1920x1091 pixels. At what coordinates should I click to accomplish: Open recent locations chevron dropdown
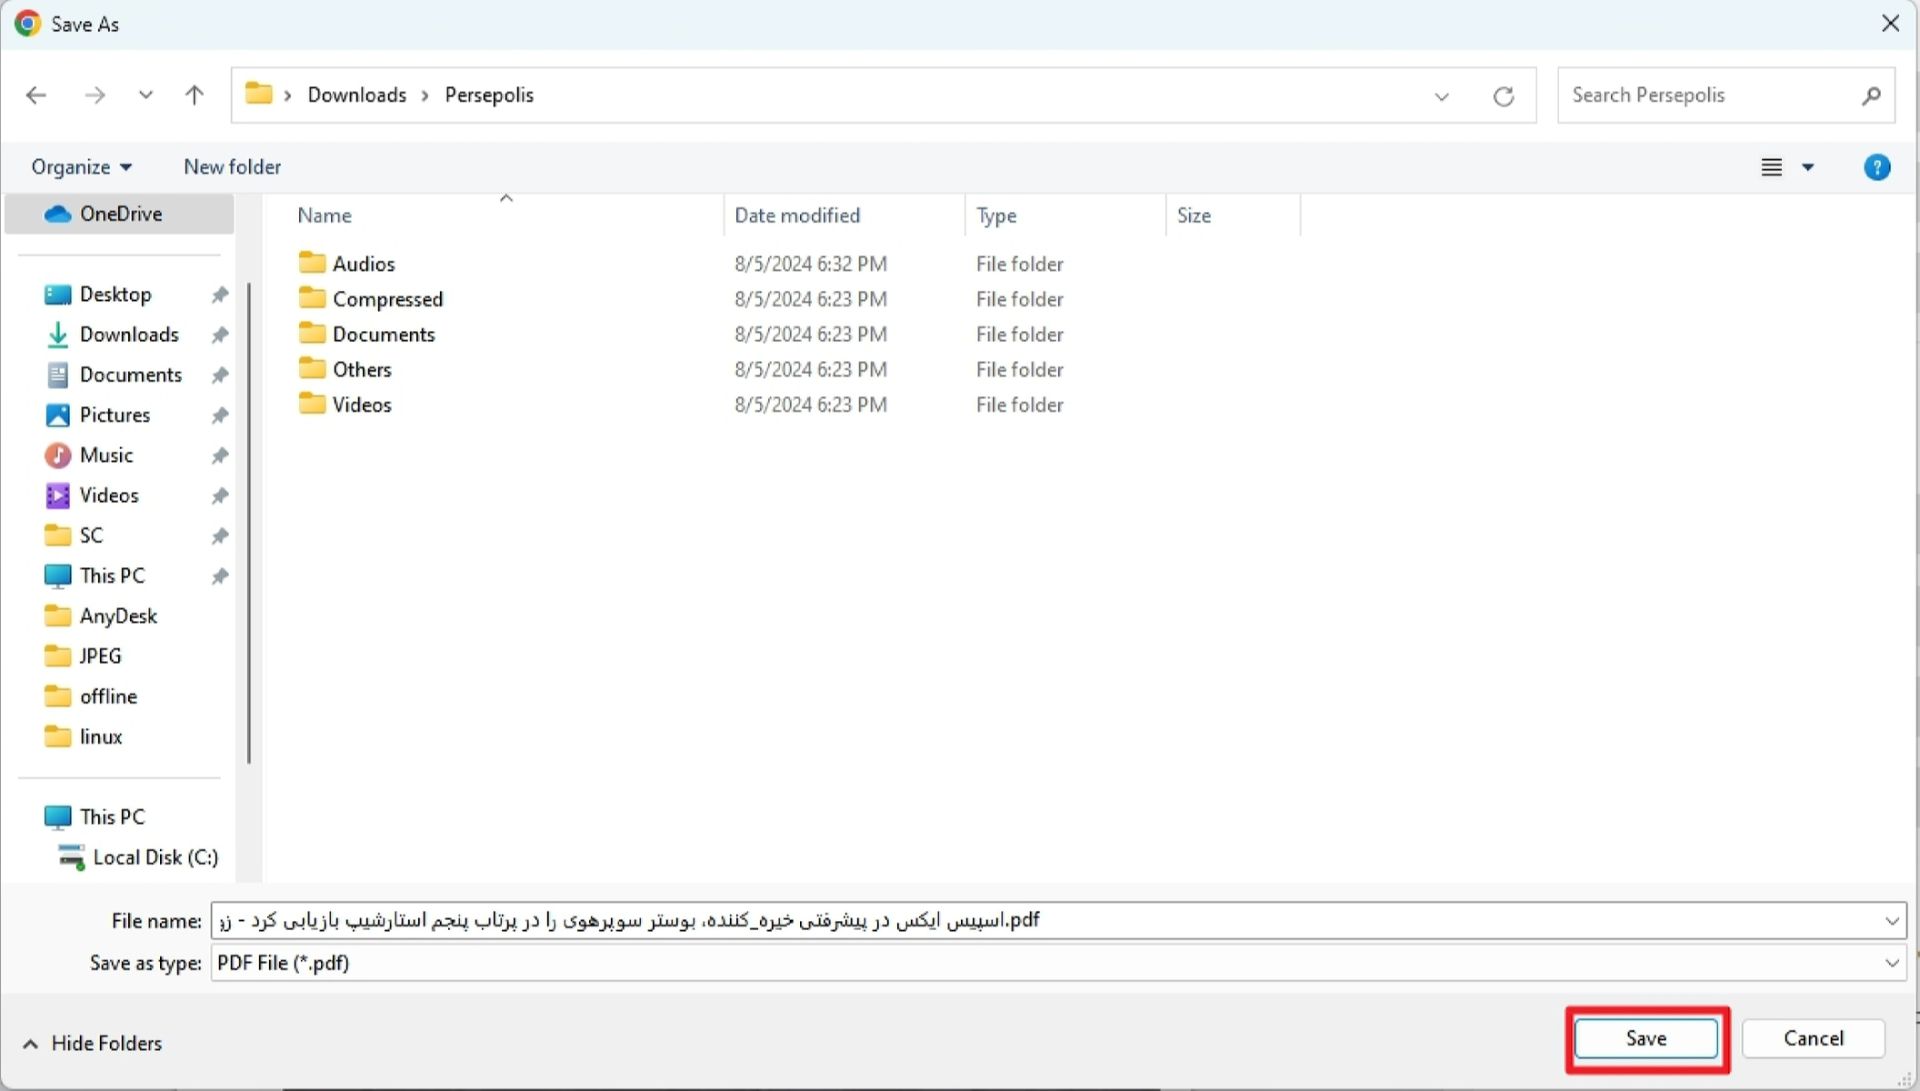pyautogui.click(x=146, y=95)
